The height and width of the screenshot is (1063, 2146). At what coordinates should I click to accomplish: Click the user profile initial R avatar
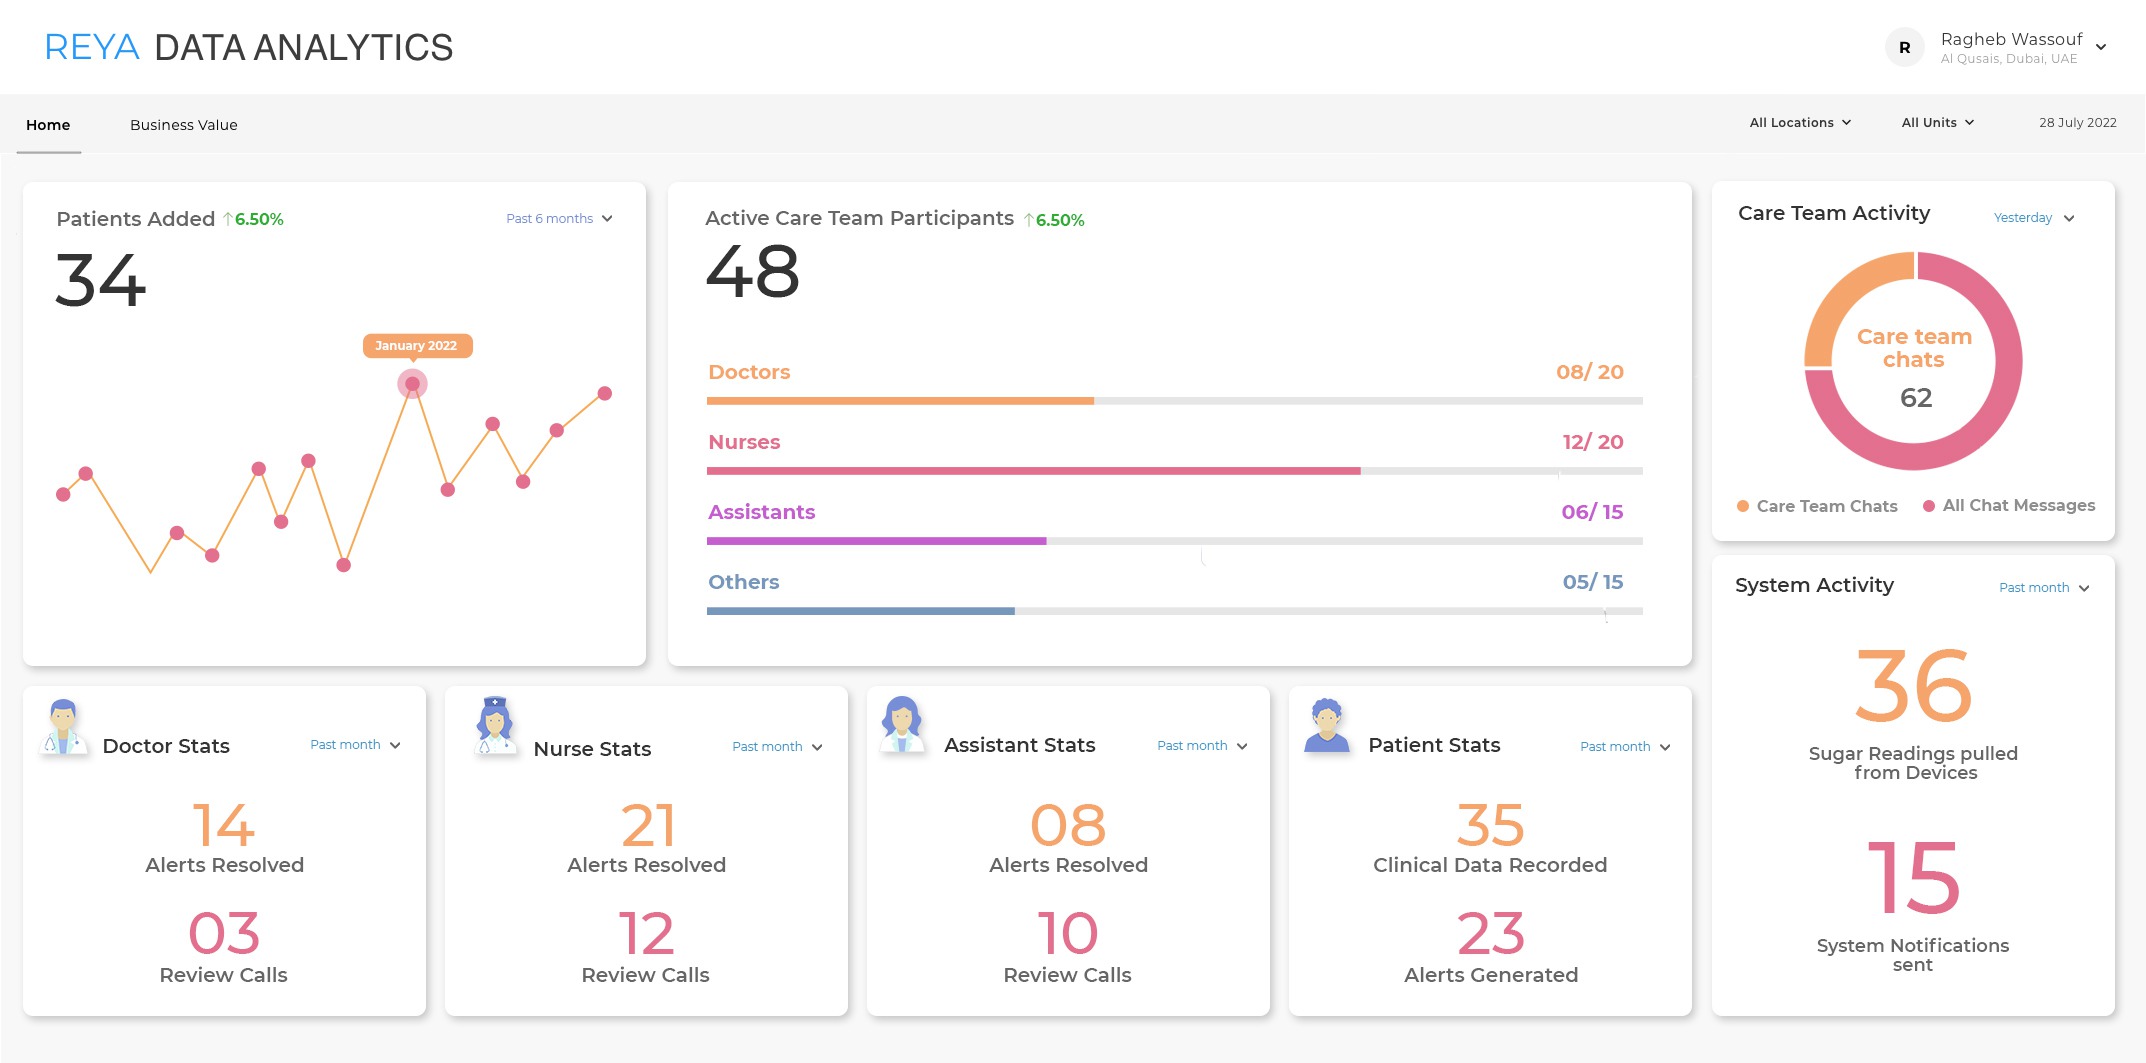[x=1904, y=47]
